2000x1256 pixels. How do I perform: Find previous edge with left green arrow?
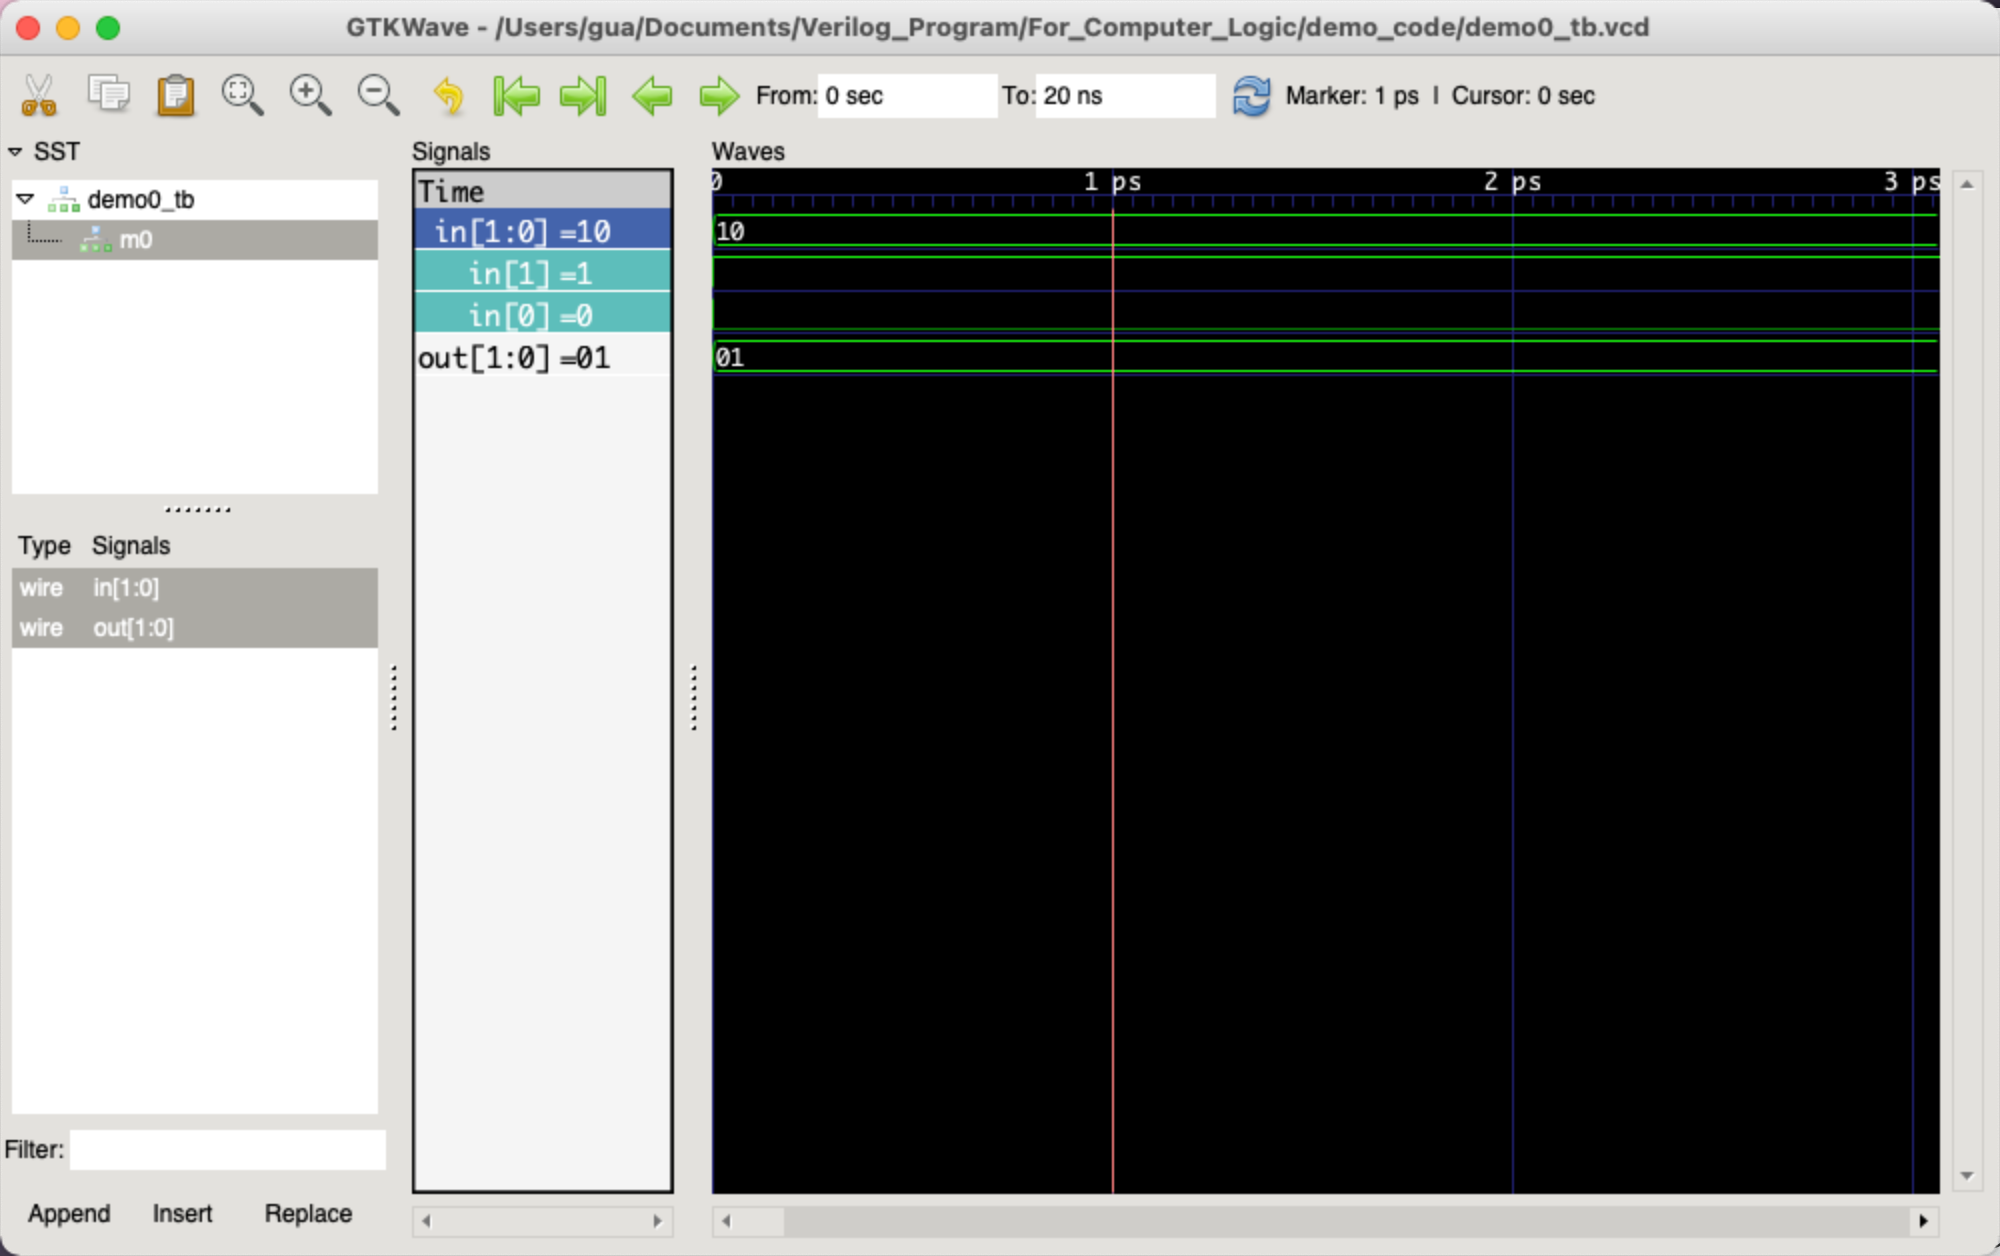click(x=652, y=96)
